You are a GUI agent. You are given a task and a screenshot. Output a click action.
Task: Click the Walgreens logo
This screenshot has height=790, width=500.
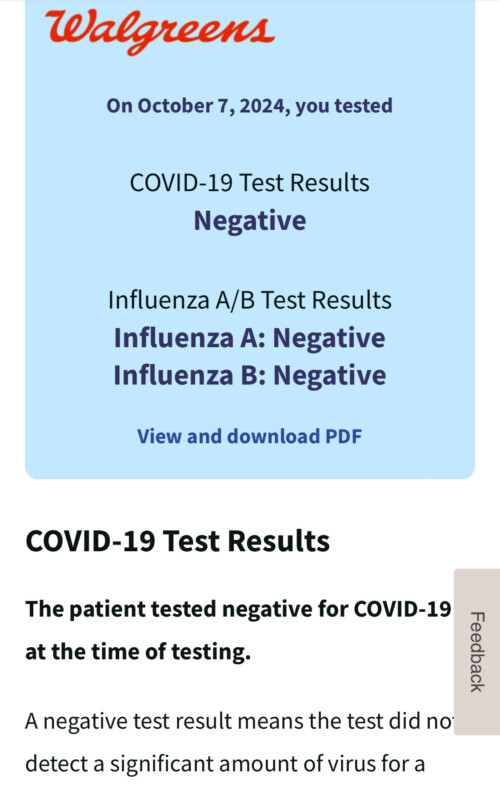coord(160,31)
